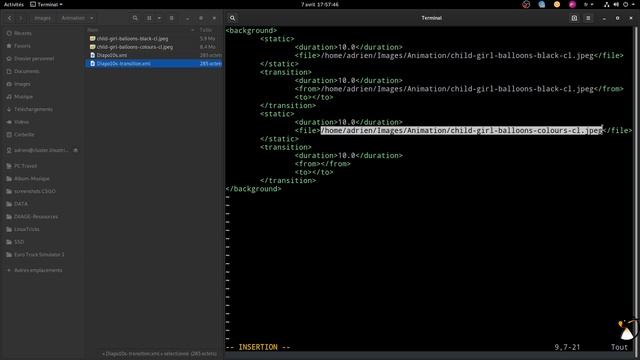Click the network status icon
This screenshot has height=360, width=640.
[607, 4]
